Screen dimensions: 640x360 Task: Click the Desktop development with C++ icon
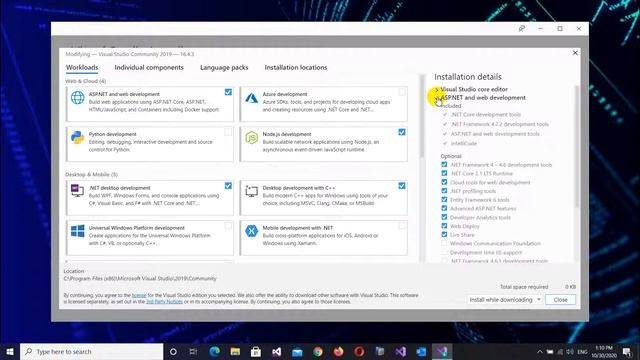point(251,191)
